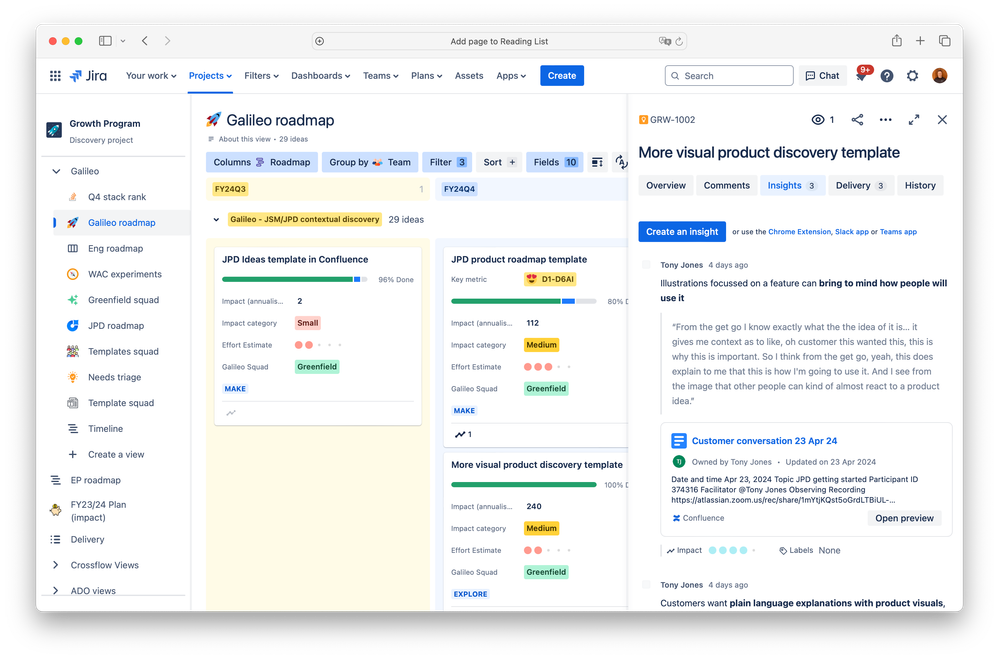999x659 pixels.
Task: Share issue GRW-1002 via share icon
Action: [x=858, y=120]
